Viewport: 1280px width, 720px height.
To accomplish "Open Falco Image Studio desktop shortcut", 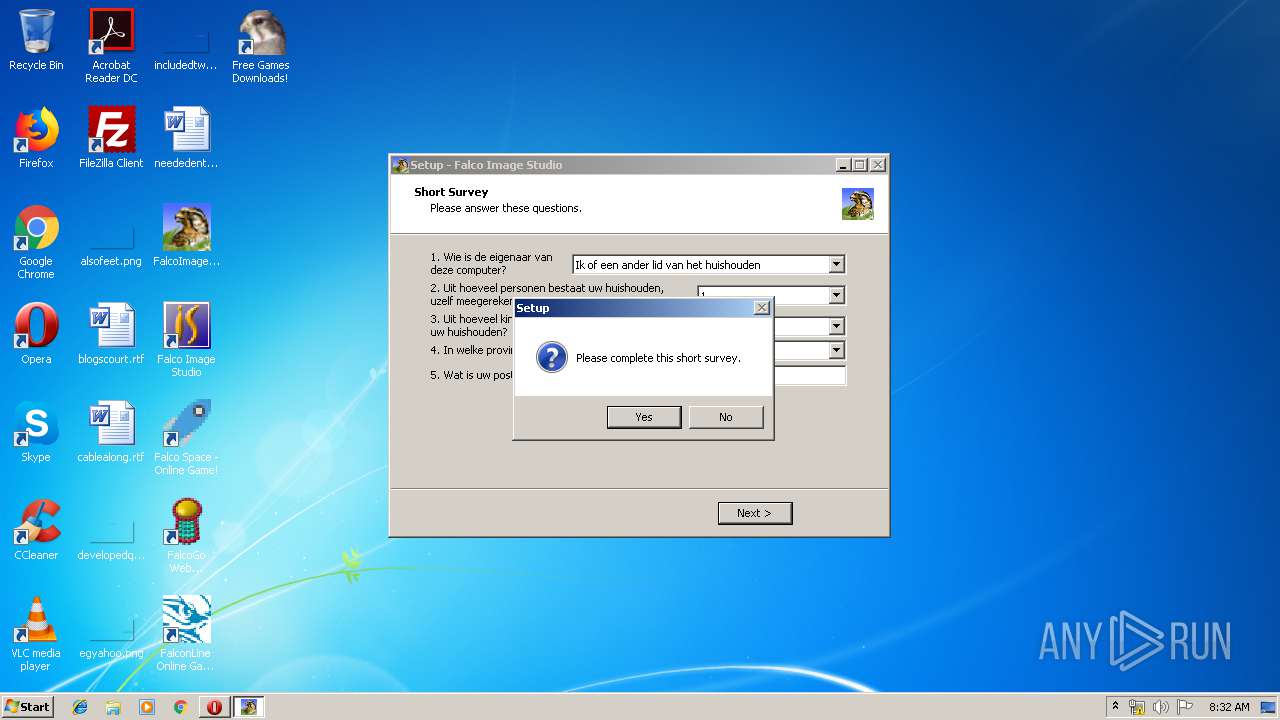I will 186,340.
